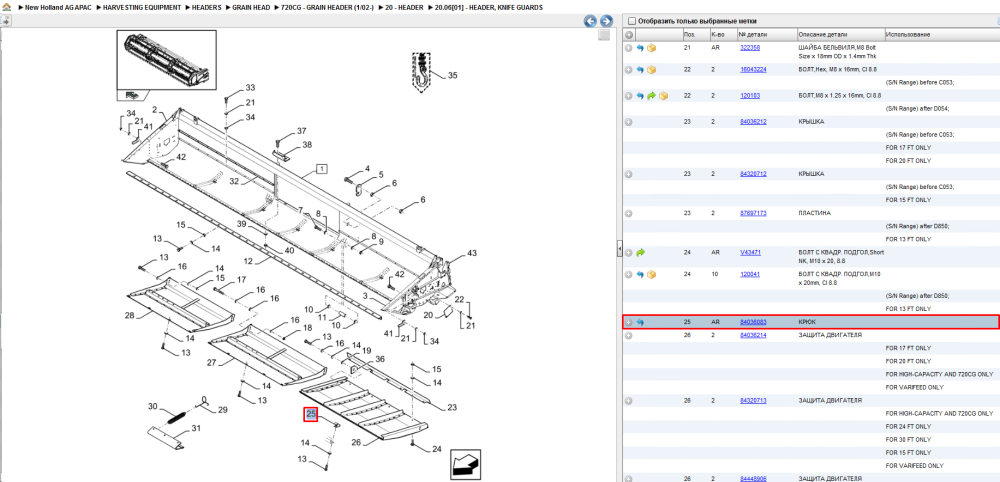Select boxed callout 1 in the diagram
The image size is (1000, 482).
click(x=322, y=169)
